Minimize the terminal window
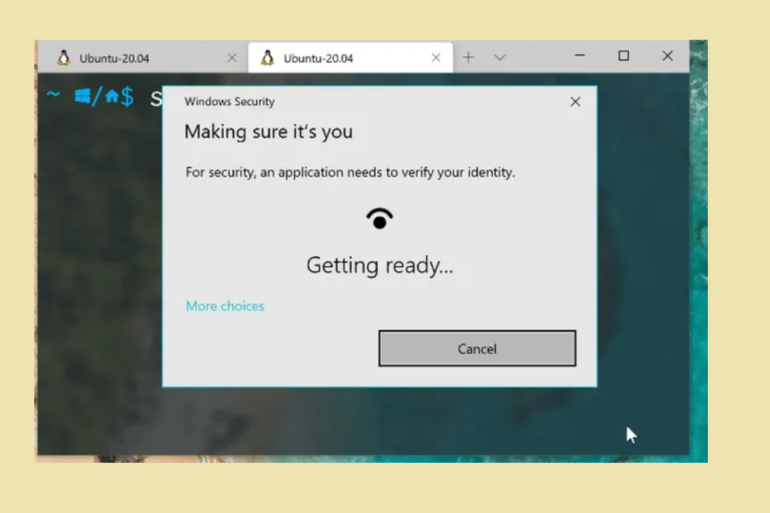This screenshot has height=513, width=770. pos(580,56)
